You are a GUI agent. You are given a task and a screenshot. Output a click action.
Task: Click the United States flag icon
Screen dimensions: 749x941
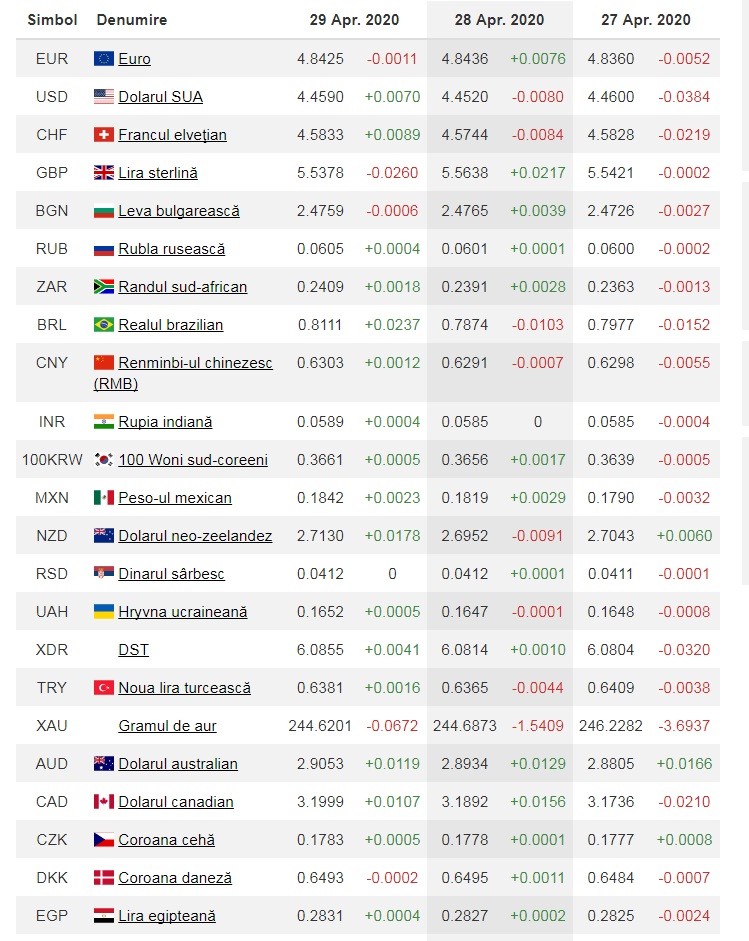pos(104,97)
